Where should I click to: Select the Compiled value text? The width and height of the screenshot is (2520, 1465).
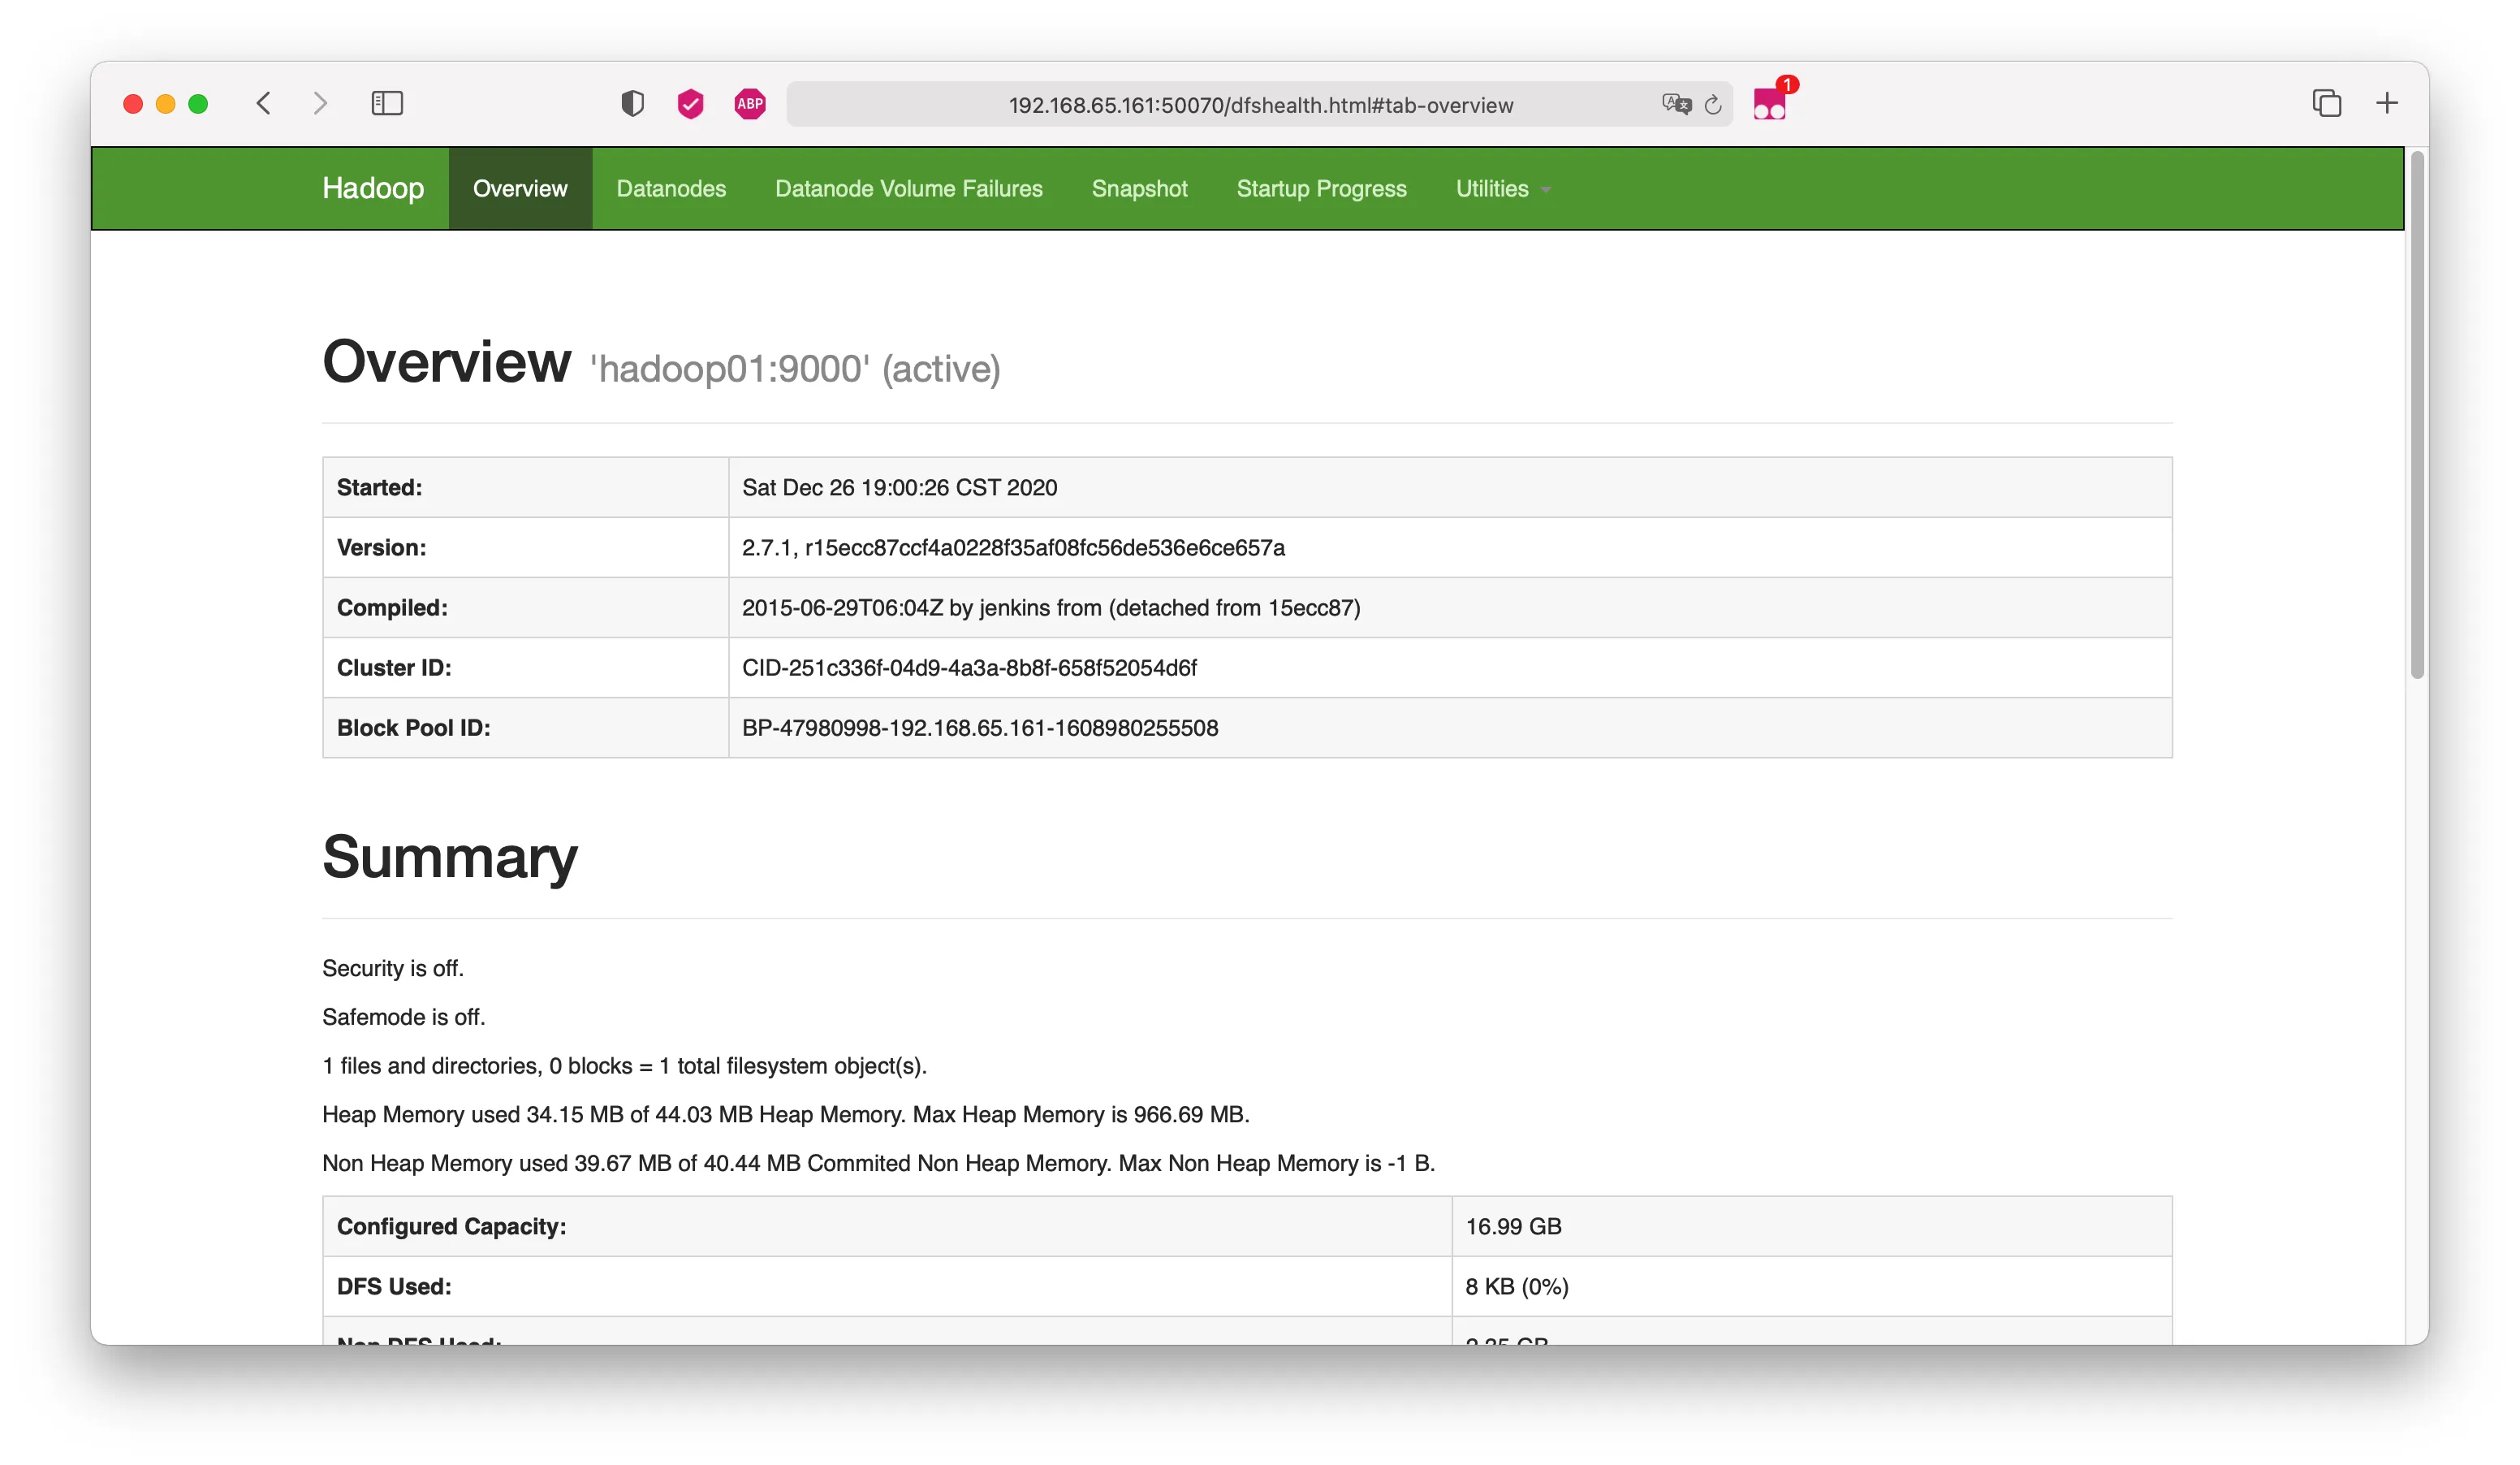[1051, 607]
